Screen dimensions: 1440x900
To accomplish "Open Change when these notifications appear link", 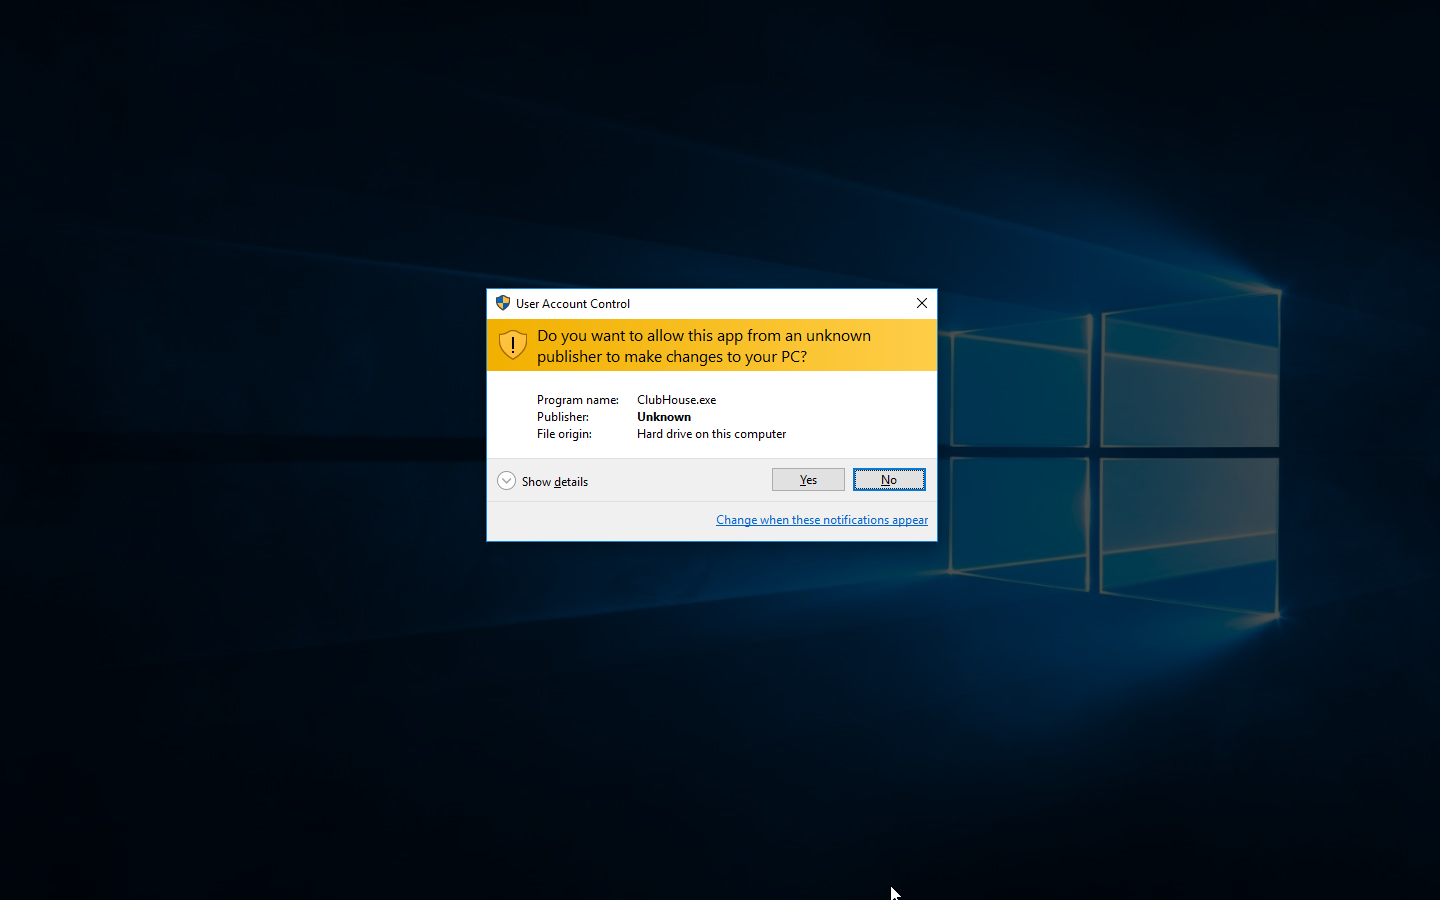I will 822,520.
